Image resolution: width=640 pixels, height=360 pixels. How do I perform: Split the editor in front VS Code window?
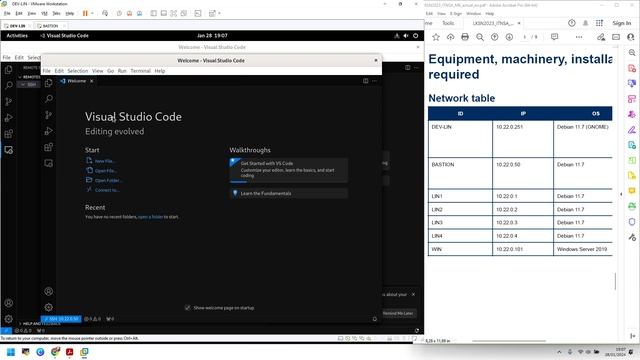[x=365, y=81]
